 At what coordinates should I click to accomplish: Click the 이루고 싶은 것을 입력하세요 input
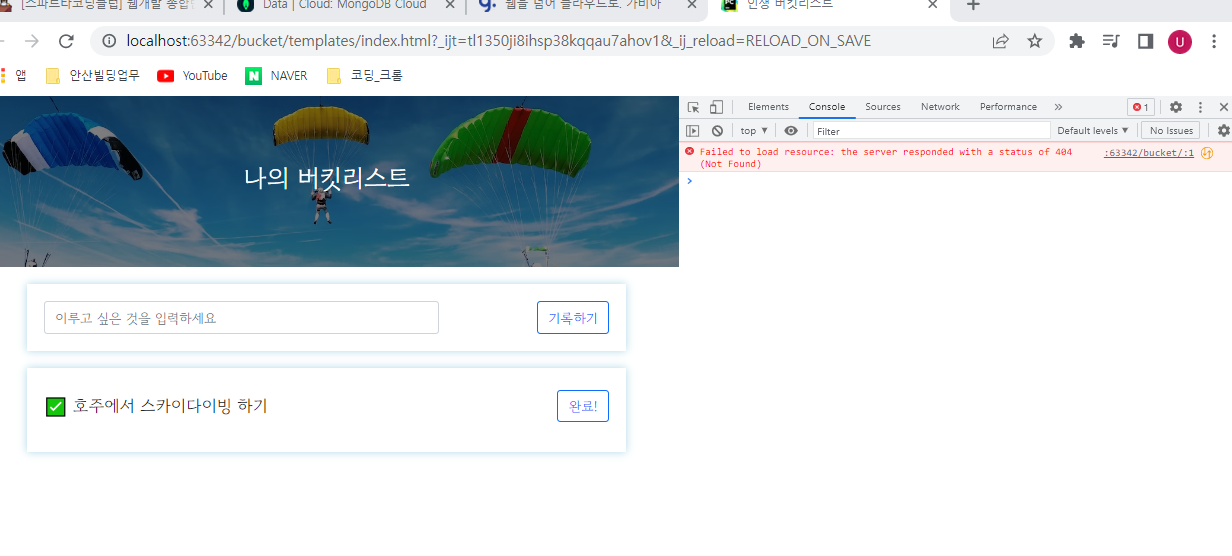(241, 318)
